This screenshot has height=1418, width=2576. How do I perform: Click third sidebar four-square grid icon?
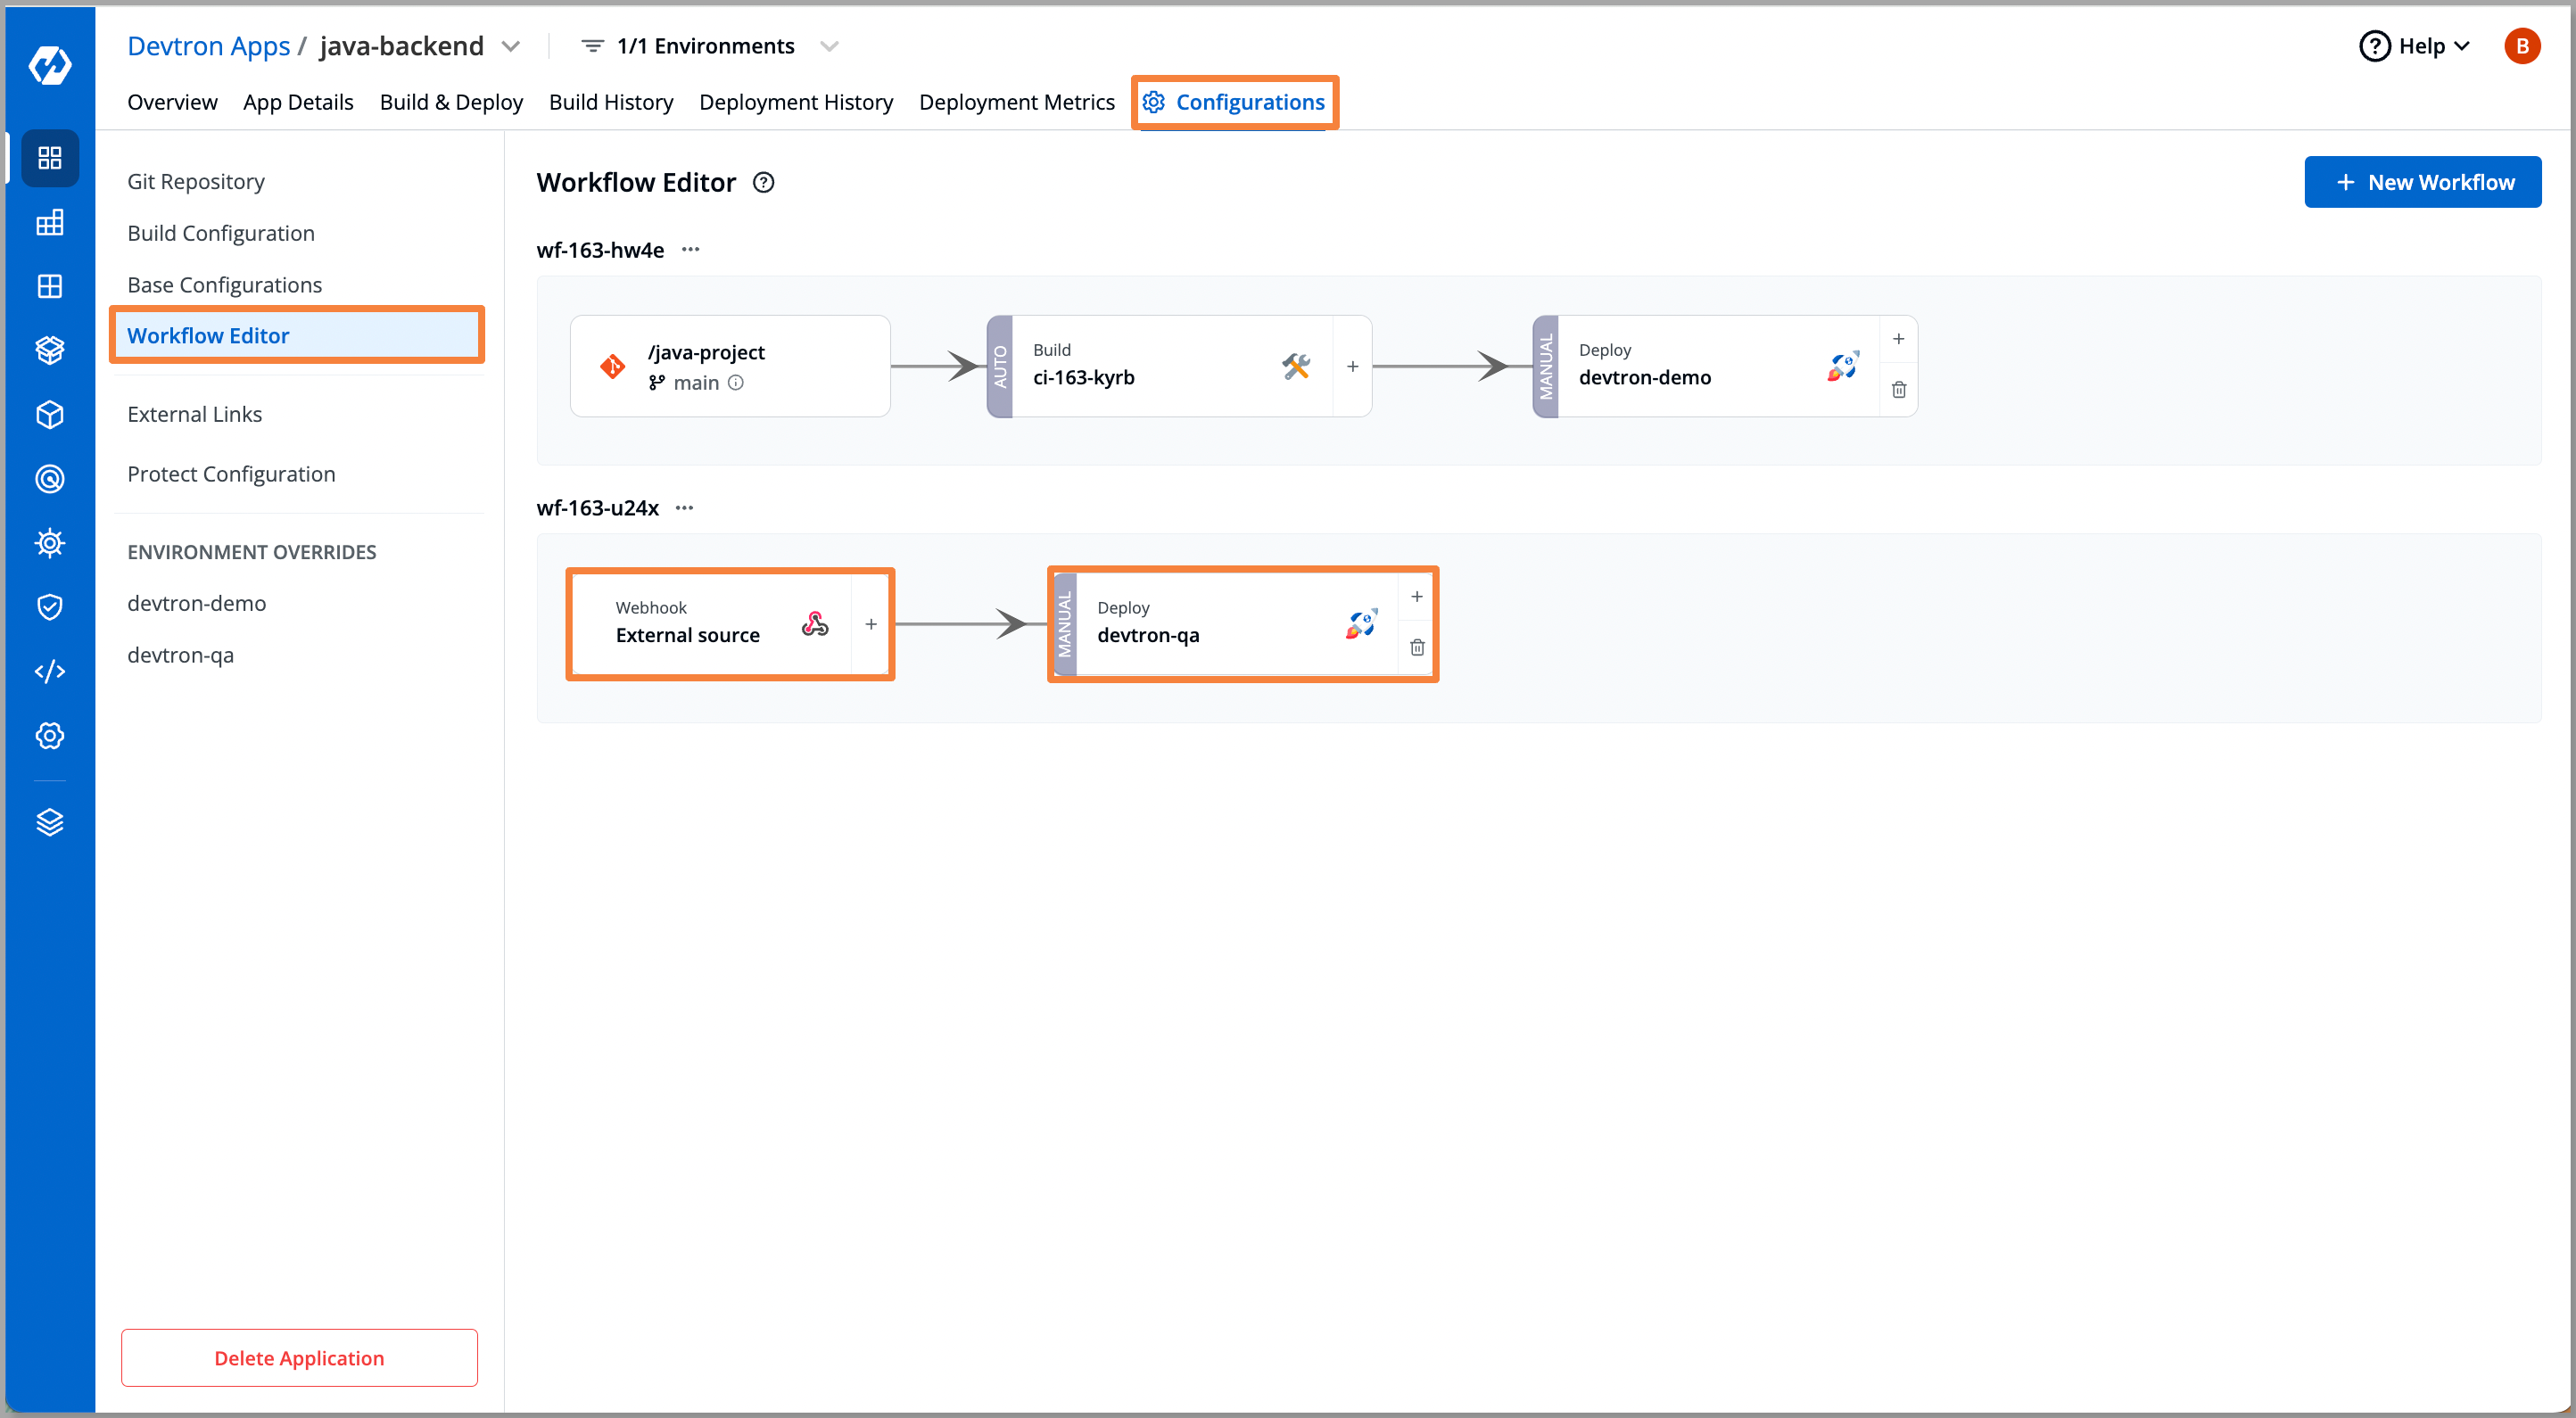pyautogui.click(x=50, y=286)
